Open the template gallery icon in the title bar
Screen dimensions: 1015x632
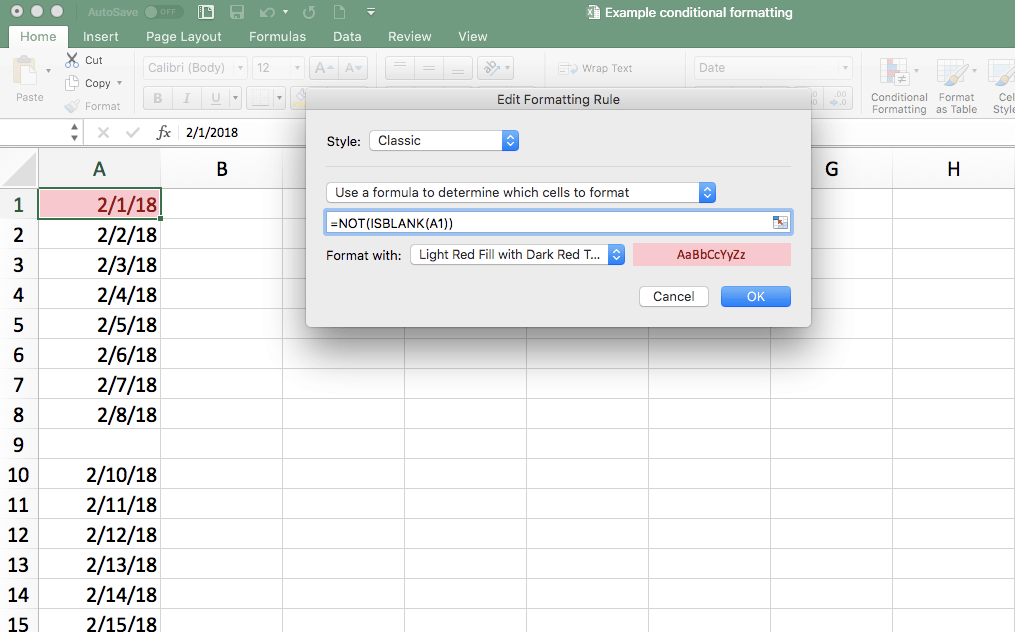pos(206,12)
